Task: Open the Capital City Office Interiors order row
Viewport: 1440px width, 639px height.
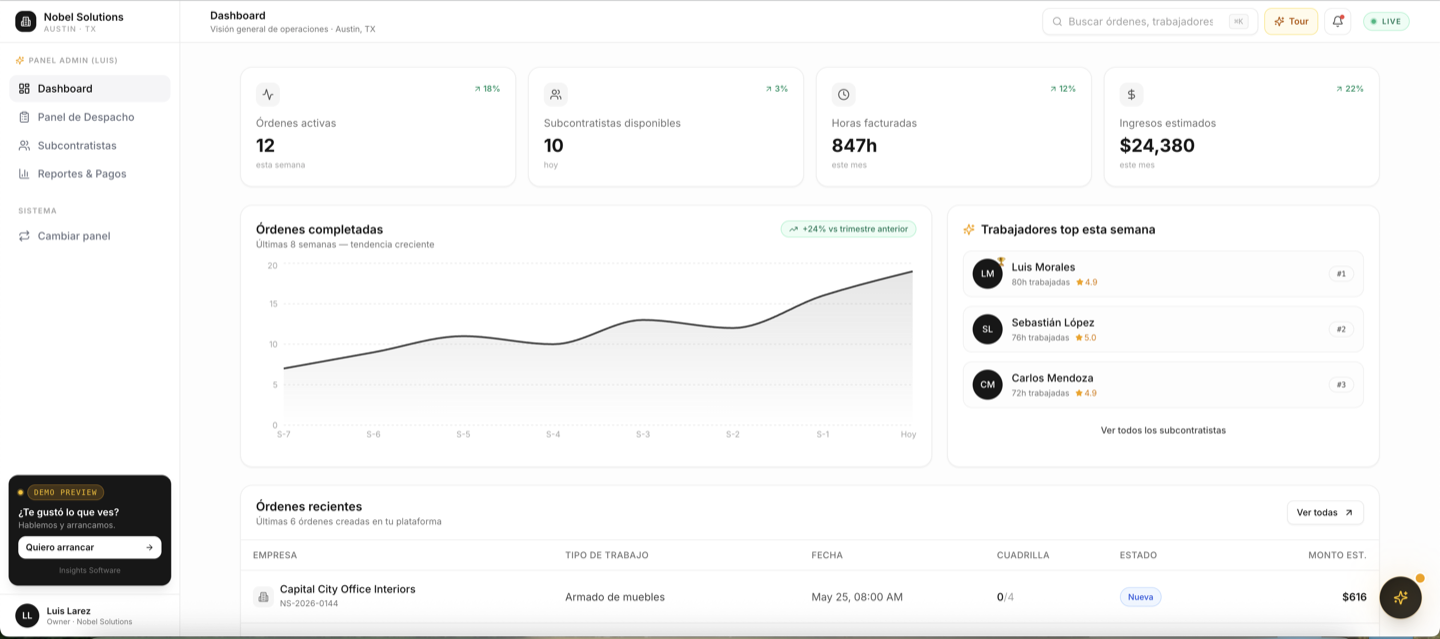Action: click(x=810, y=597)
